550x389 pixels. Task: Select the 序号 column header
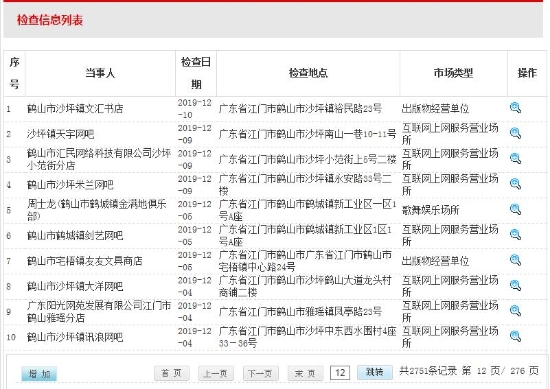14,73
